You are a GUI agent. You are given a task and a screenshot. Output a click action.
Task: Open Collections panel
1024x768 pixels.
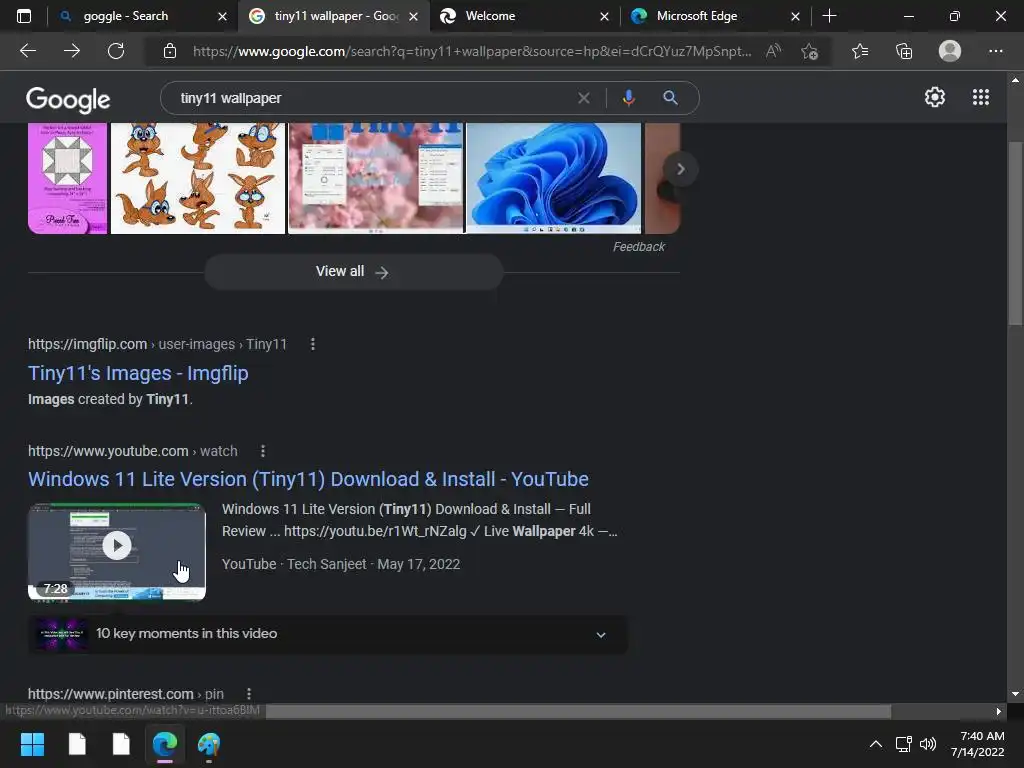click(904, 51)
